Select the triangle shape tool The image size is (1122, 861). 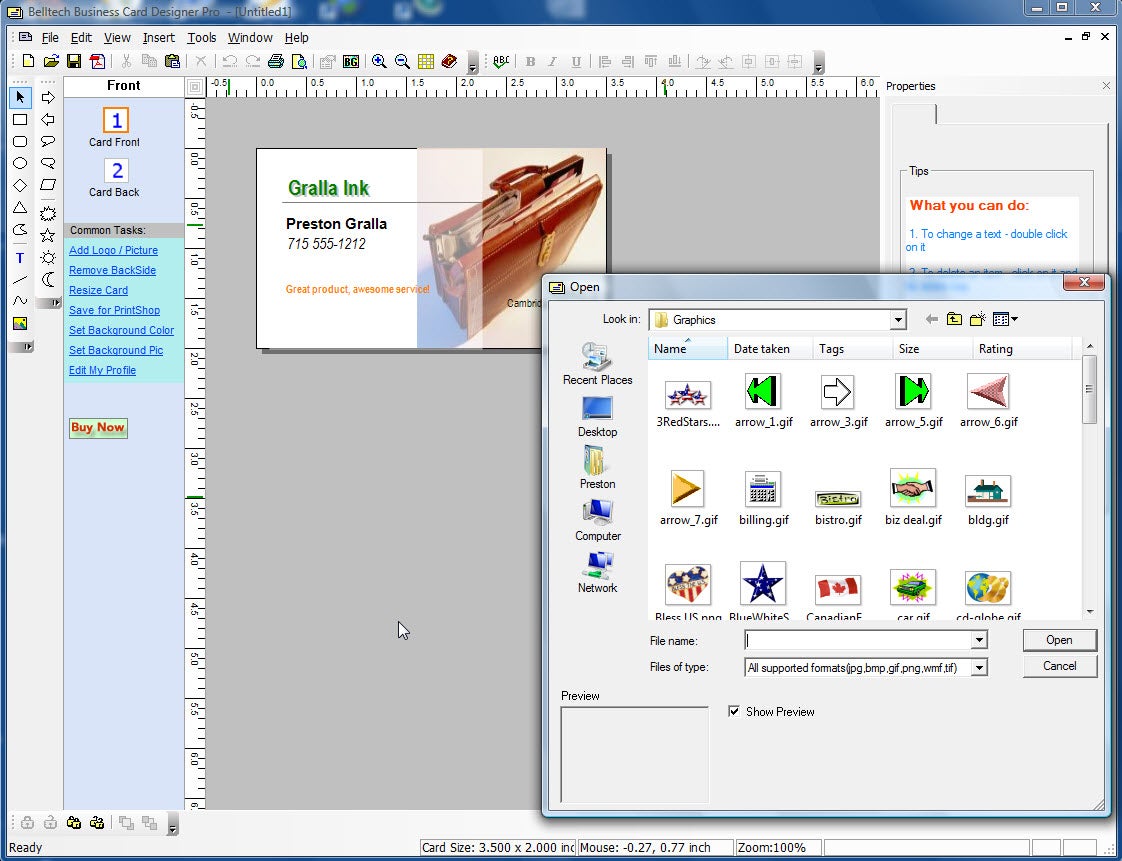tap(20, 208)
